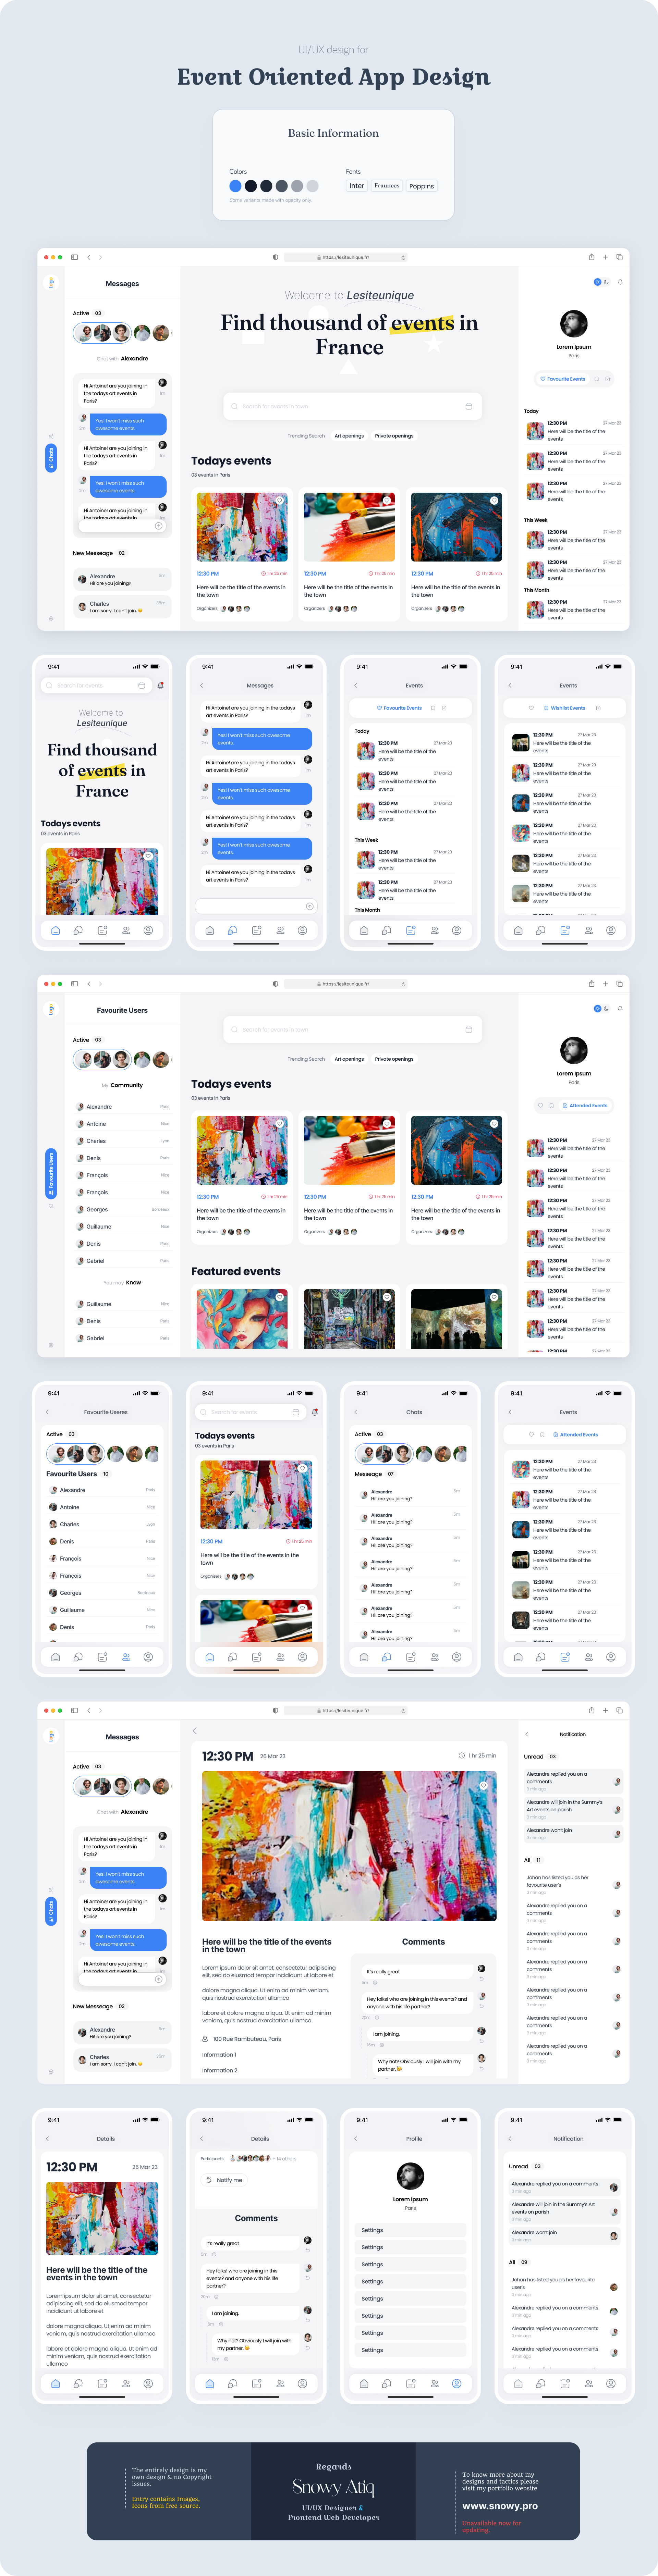Pick the black swatch next to the blue one
This screenshot has width=658, height=2576.
click(251, 186)
